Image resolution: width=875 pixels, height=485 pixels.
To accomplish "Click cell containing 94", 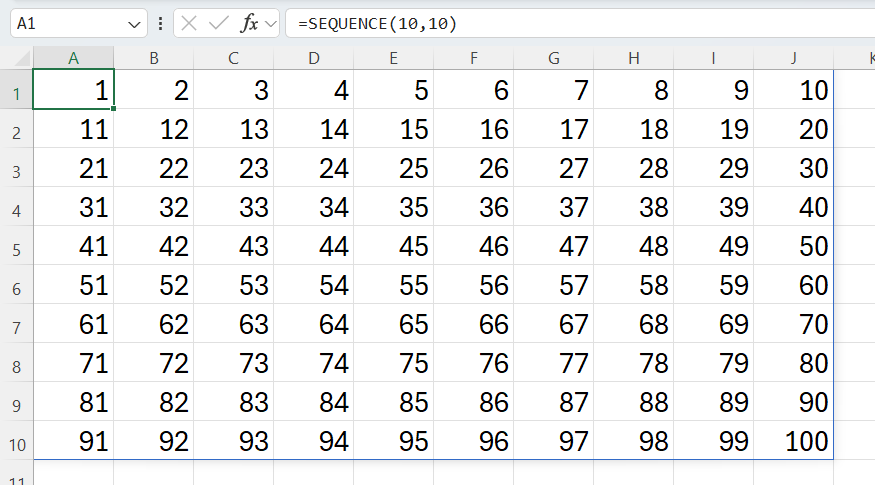I will (x=314, y=441).
